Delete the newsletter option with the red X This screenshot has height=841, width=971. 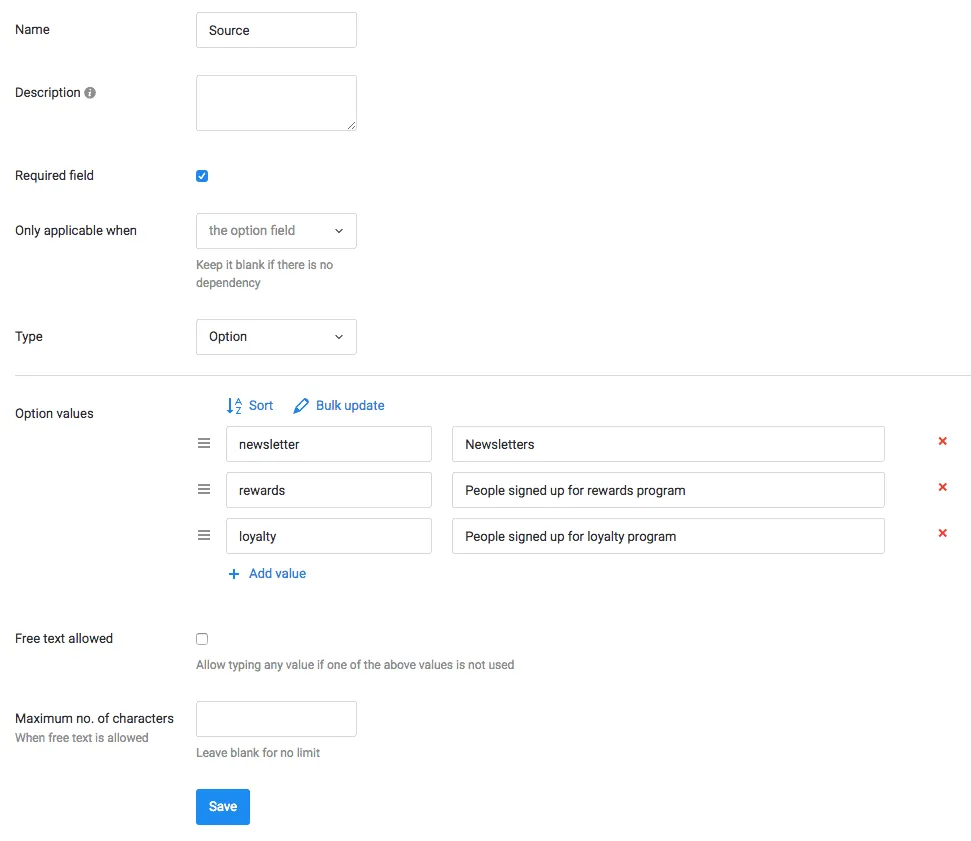pos(941,441)
